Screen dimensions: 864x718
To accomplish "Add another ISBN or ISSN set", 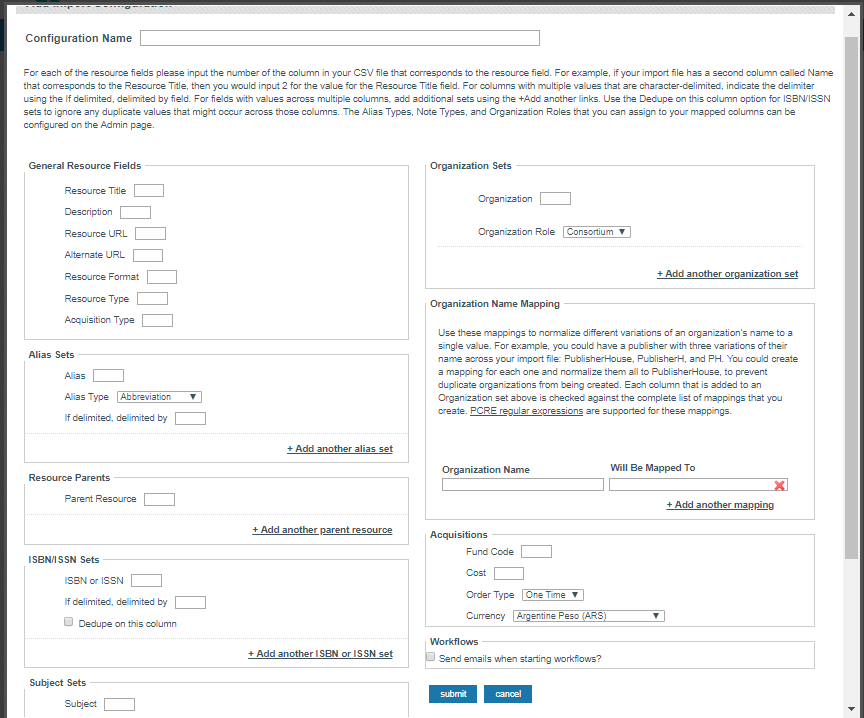I will tap(320, 654).
